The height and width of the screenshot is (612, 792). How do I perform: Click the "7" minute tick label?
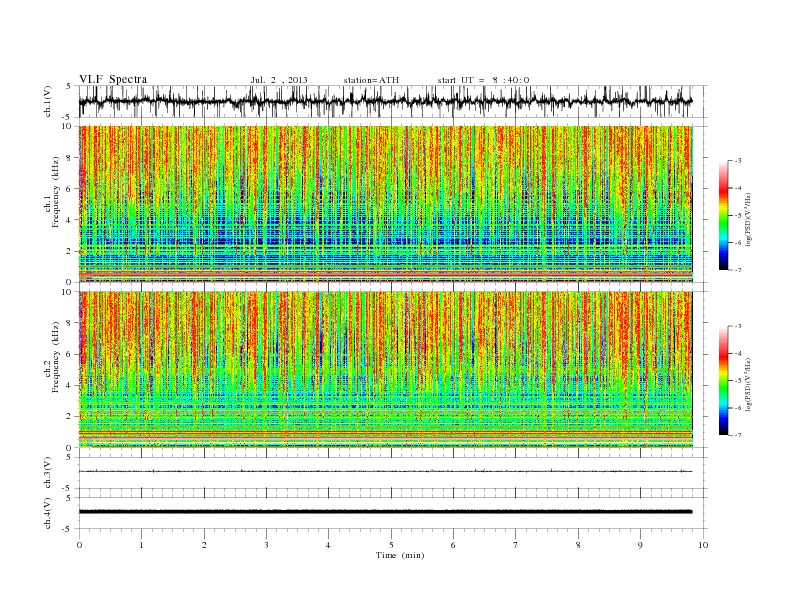pos(515,545)
